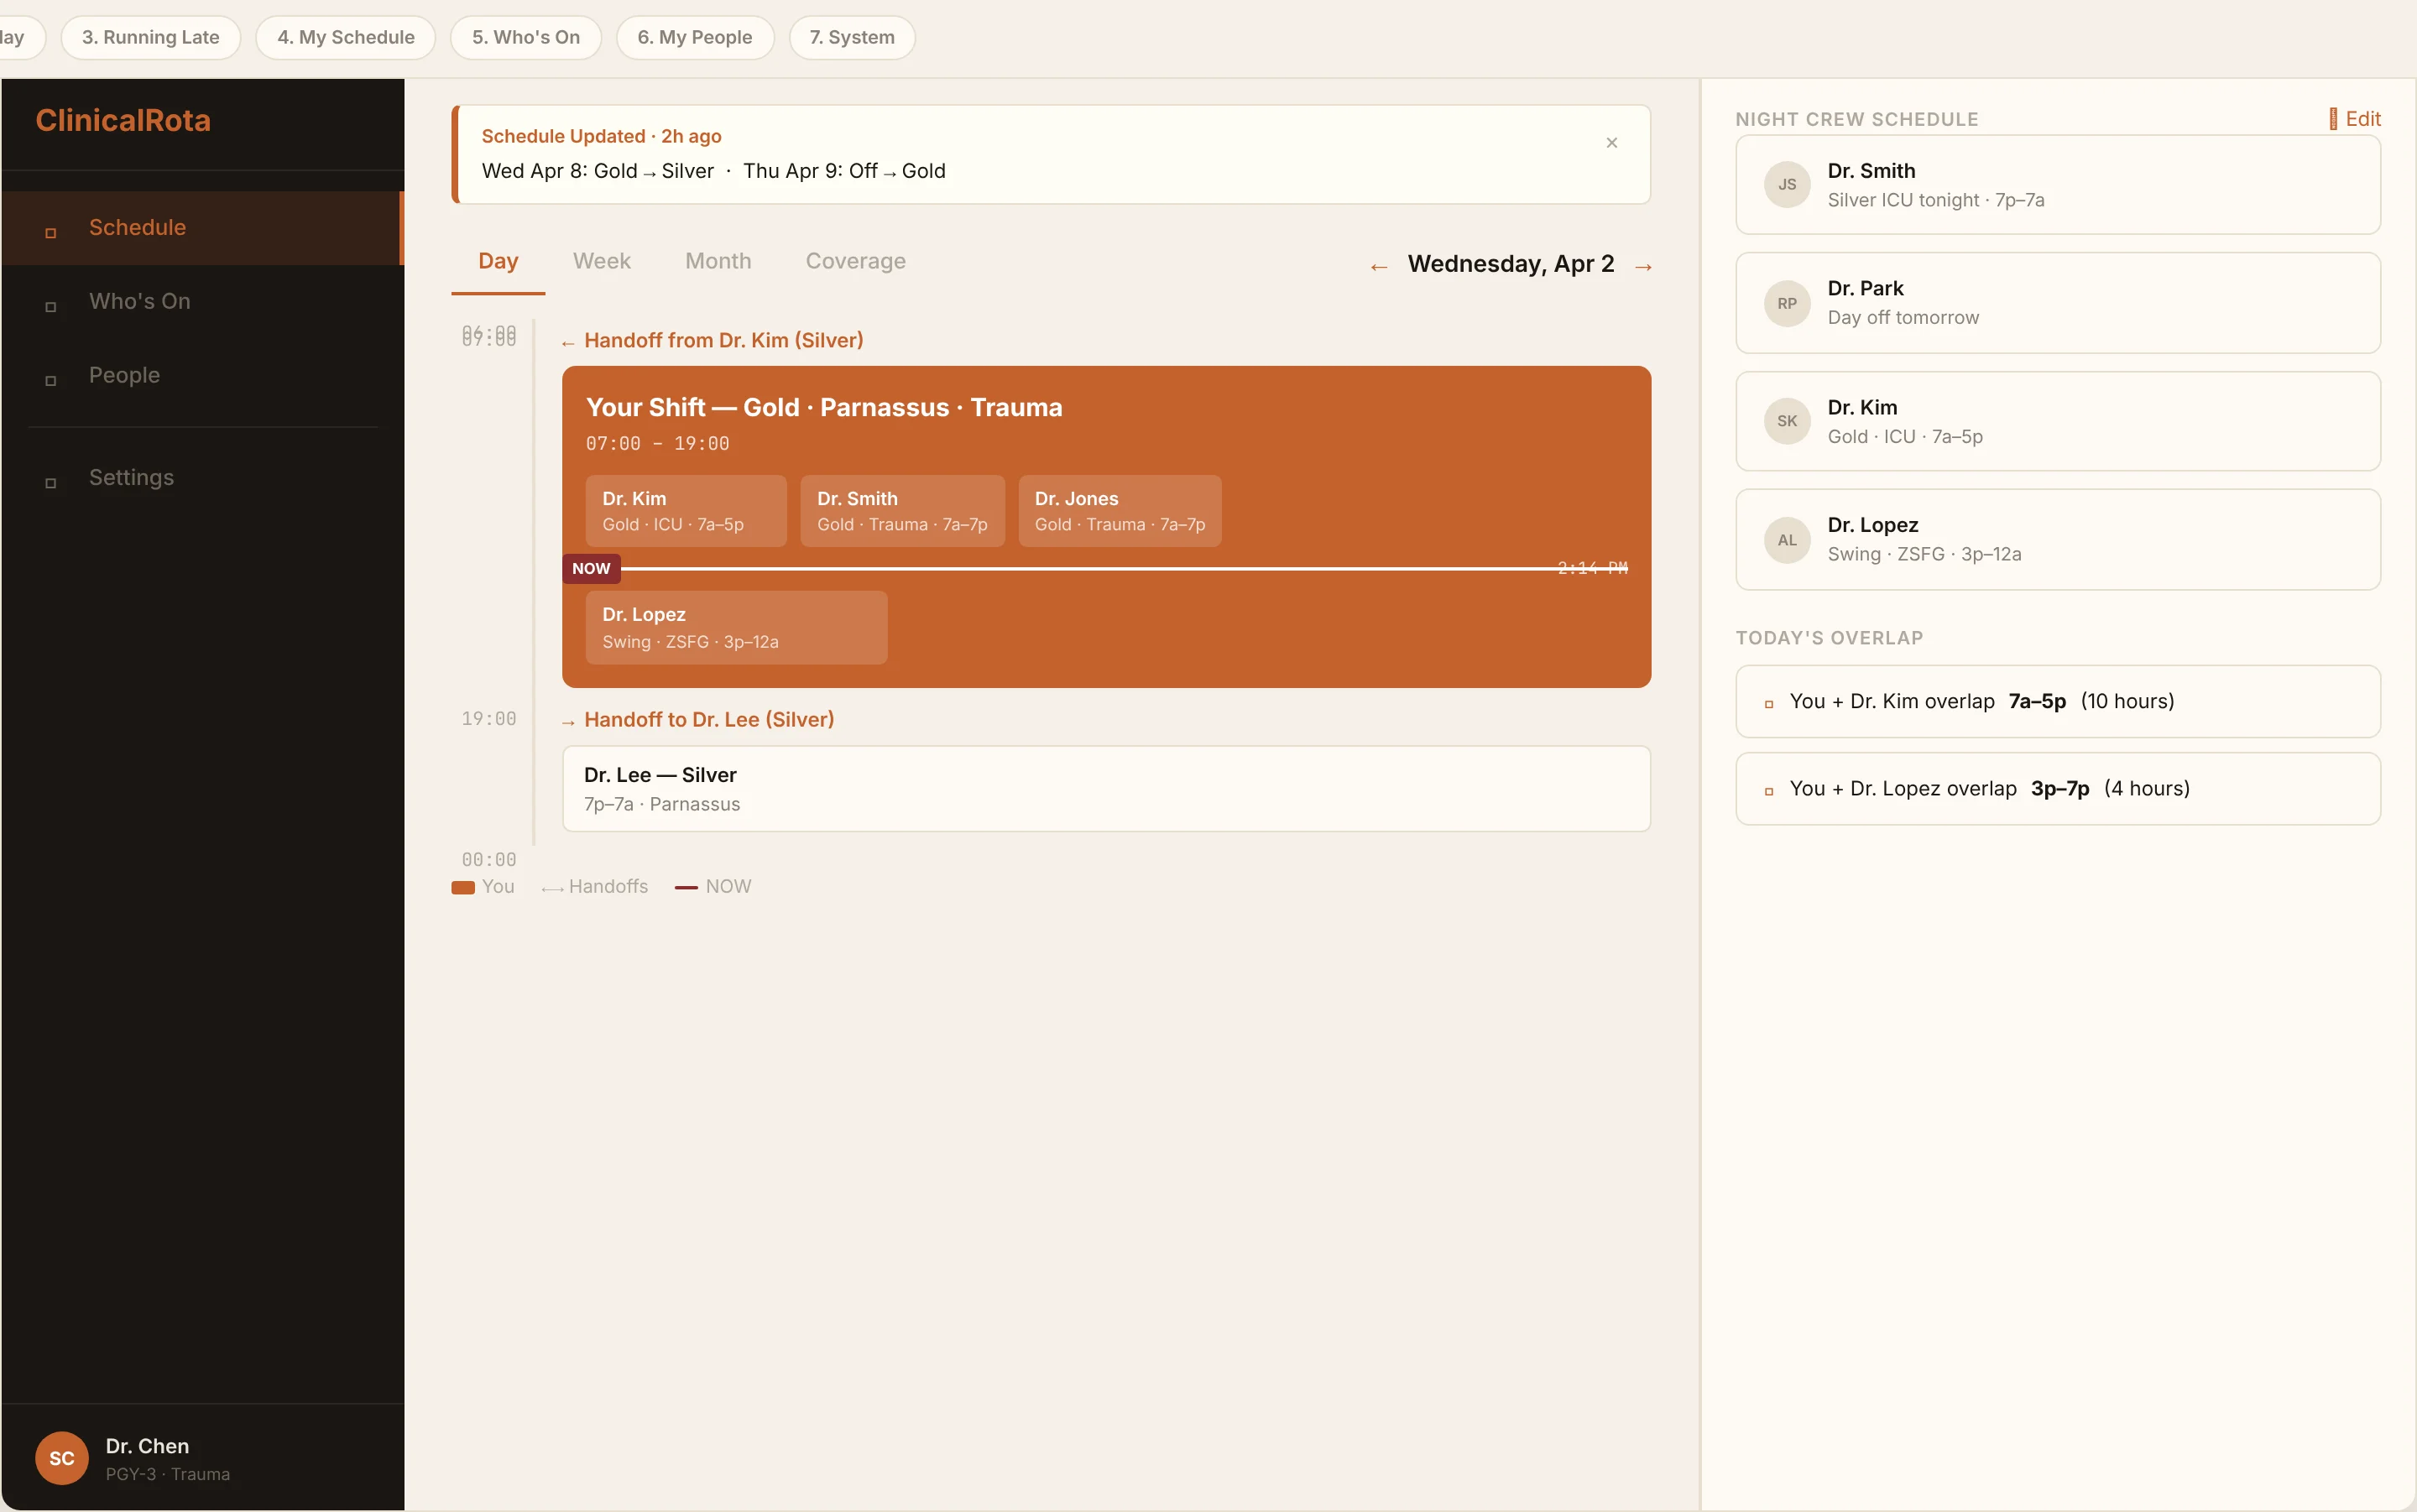Image resolution: width=2417 pixels, height=1512 pixels.
Task: Open the Coverage tab
Action: pos(855,261)
